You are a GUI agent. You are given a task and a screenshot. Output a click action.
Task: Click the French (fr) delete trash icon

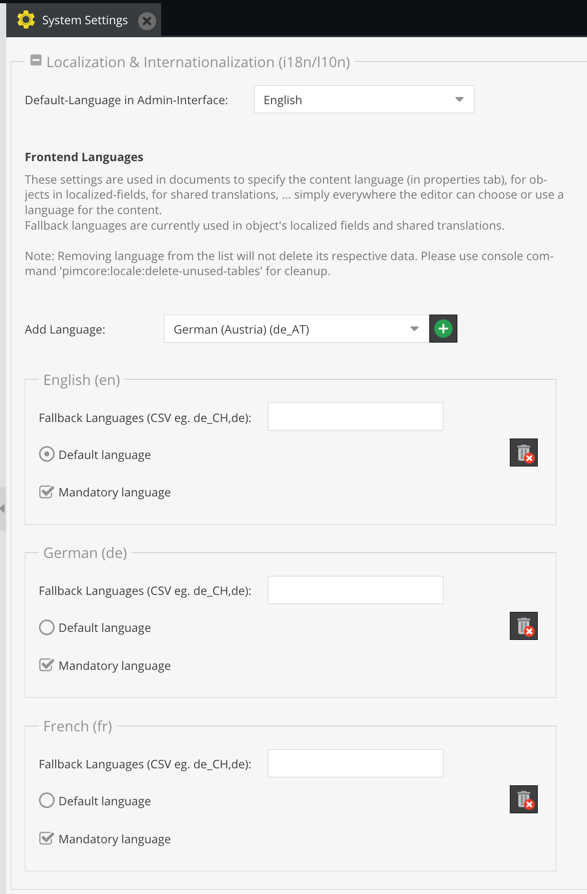point(524,799)
